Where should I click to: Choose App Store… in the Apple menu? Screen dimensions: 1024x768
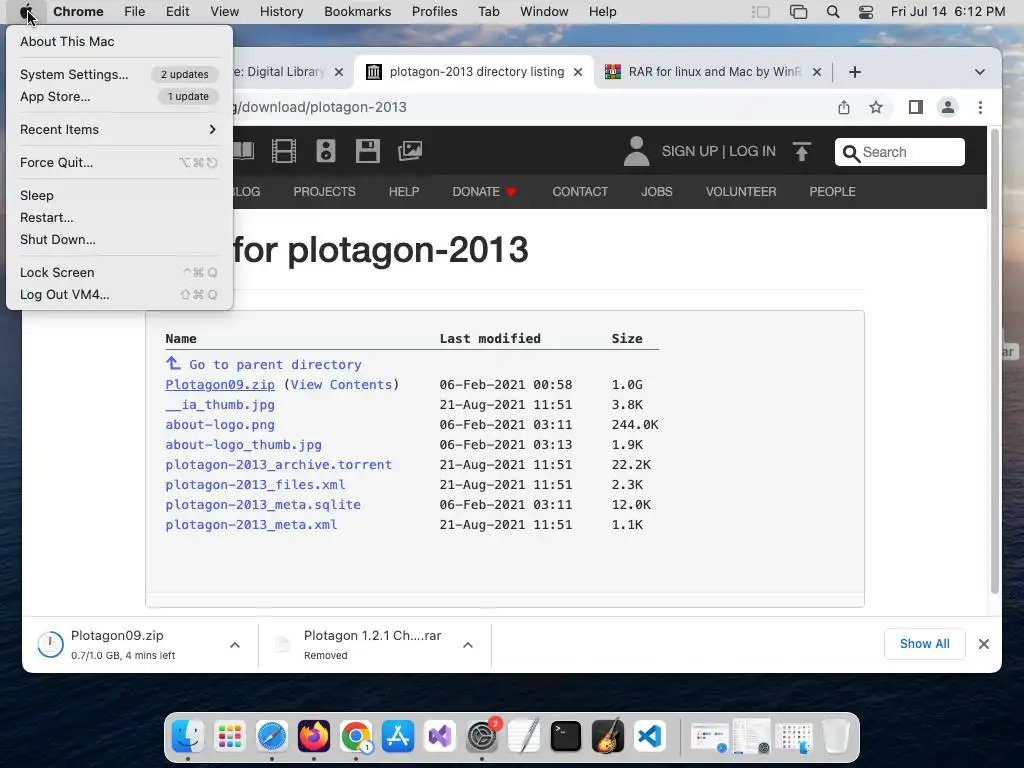tap(118, 97)
